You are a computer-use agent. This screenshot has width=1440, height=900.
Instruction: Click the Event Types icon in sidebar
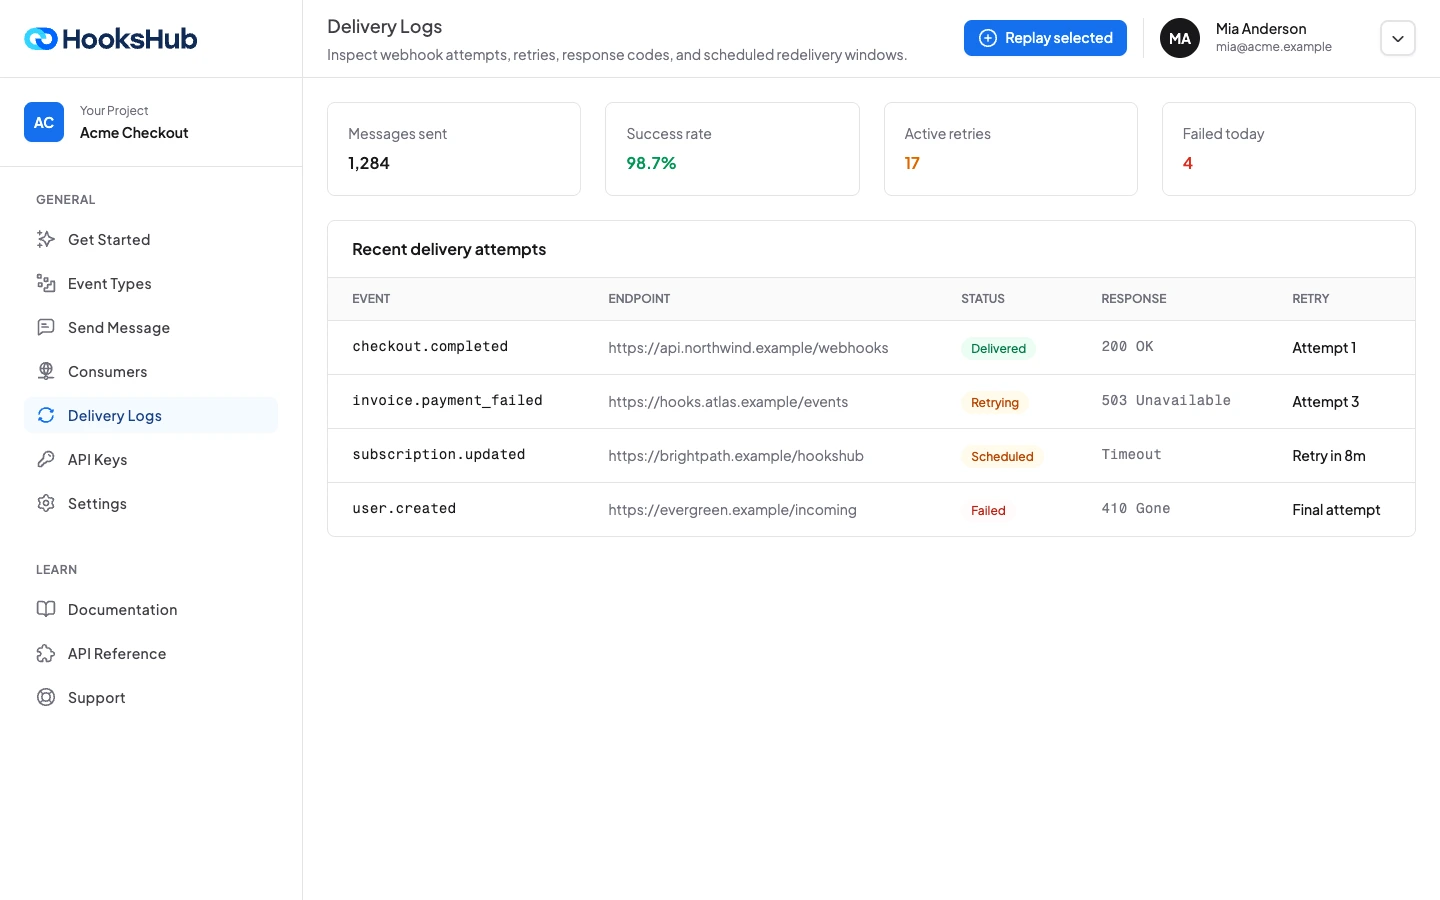click(x=46, y=283)
